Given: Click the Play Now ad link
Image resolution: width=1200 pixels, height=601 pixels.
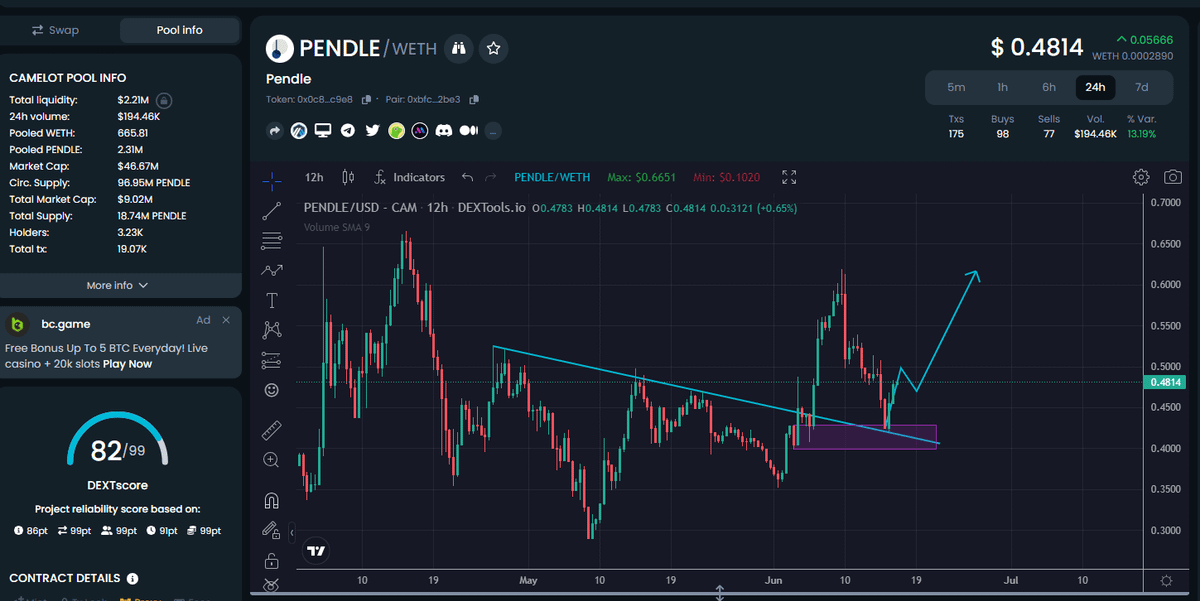Looking at the screenshot, I should point(127,364).
